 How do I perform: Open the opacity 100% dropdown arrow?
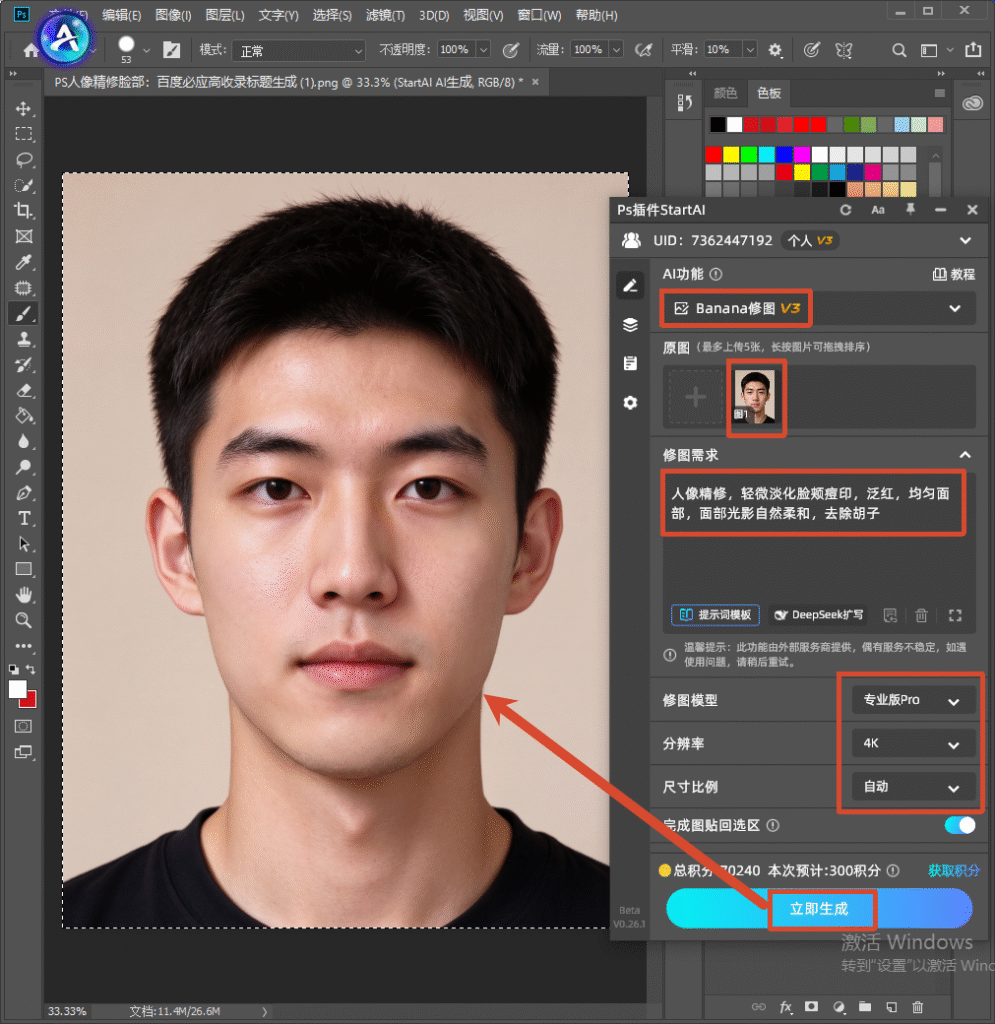coord(484,50)
